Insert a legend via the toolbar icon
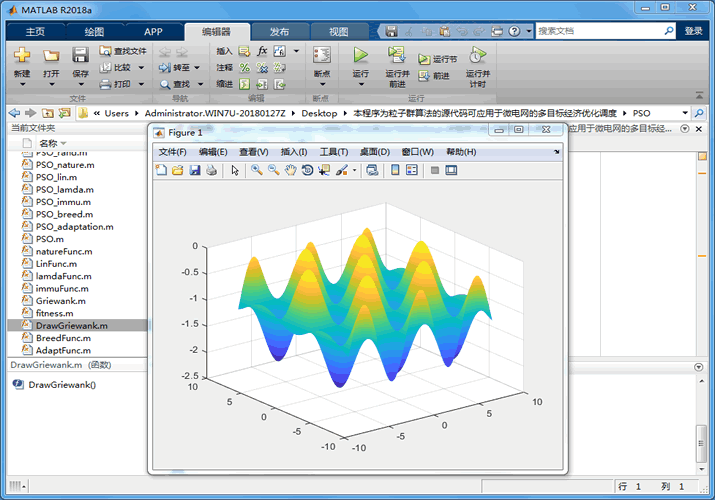 [412, 170]
